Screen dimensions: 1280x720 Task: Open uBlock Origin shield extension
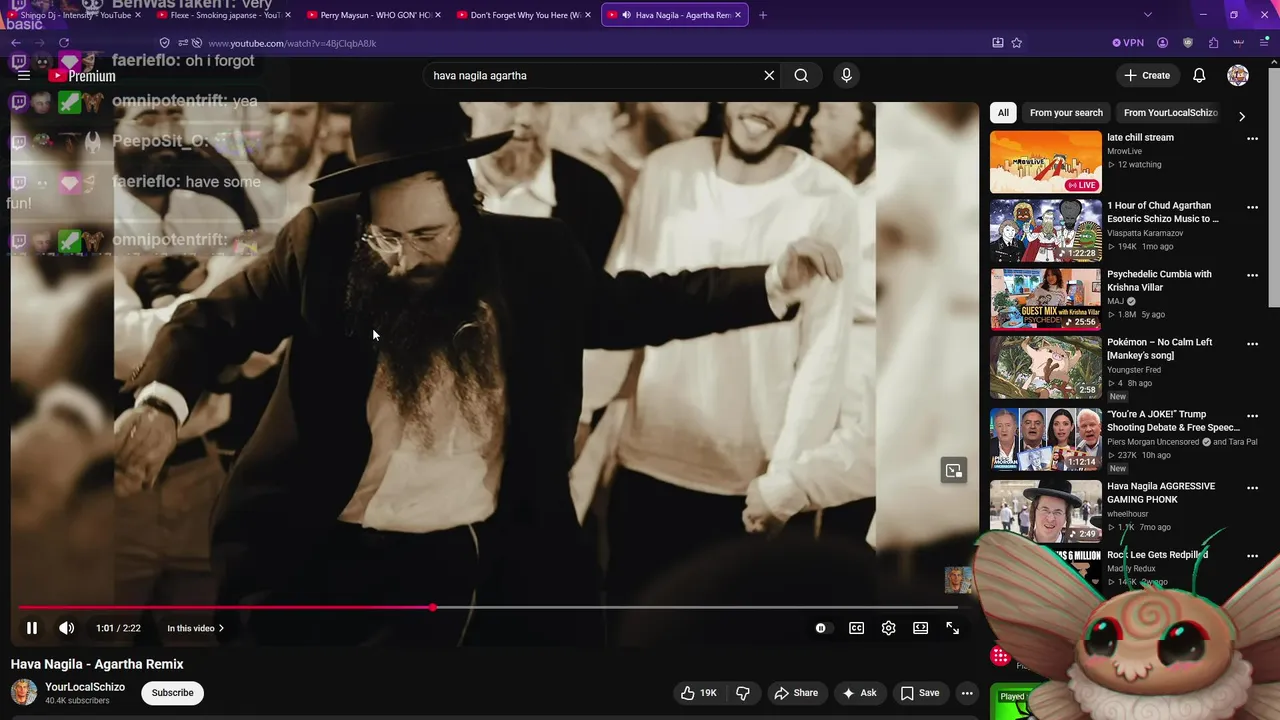point(1188,43)
